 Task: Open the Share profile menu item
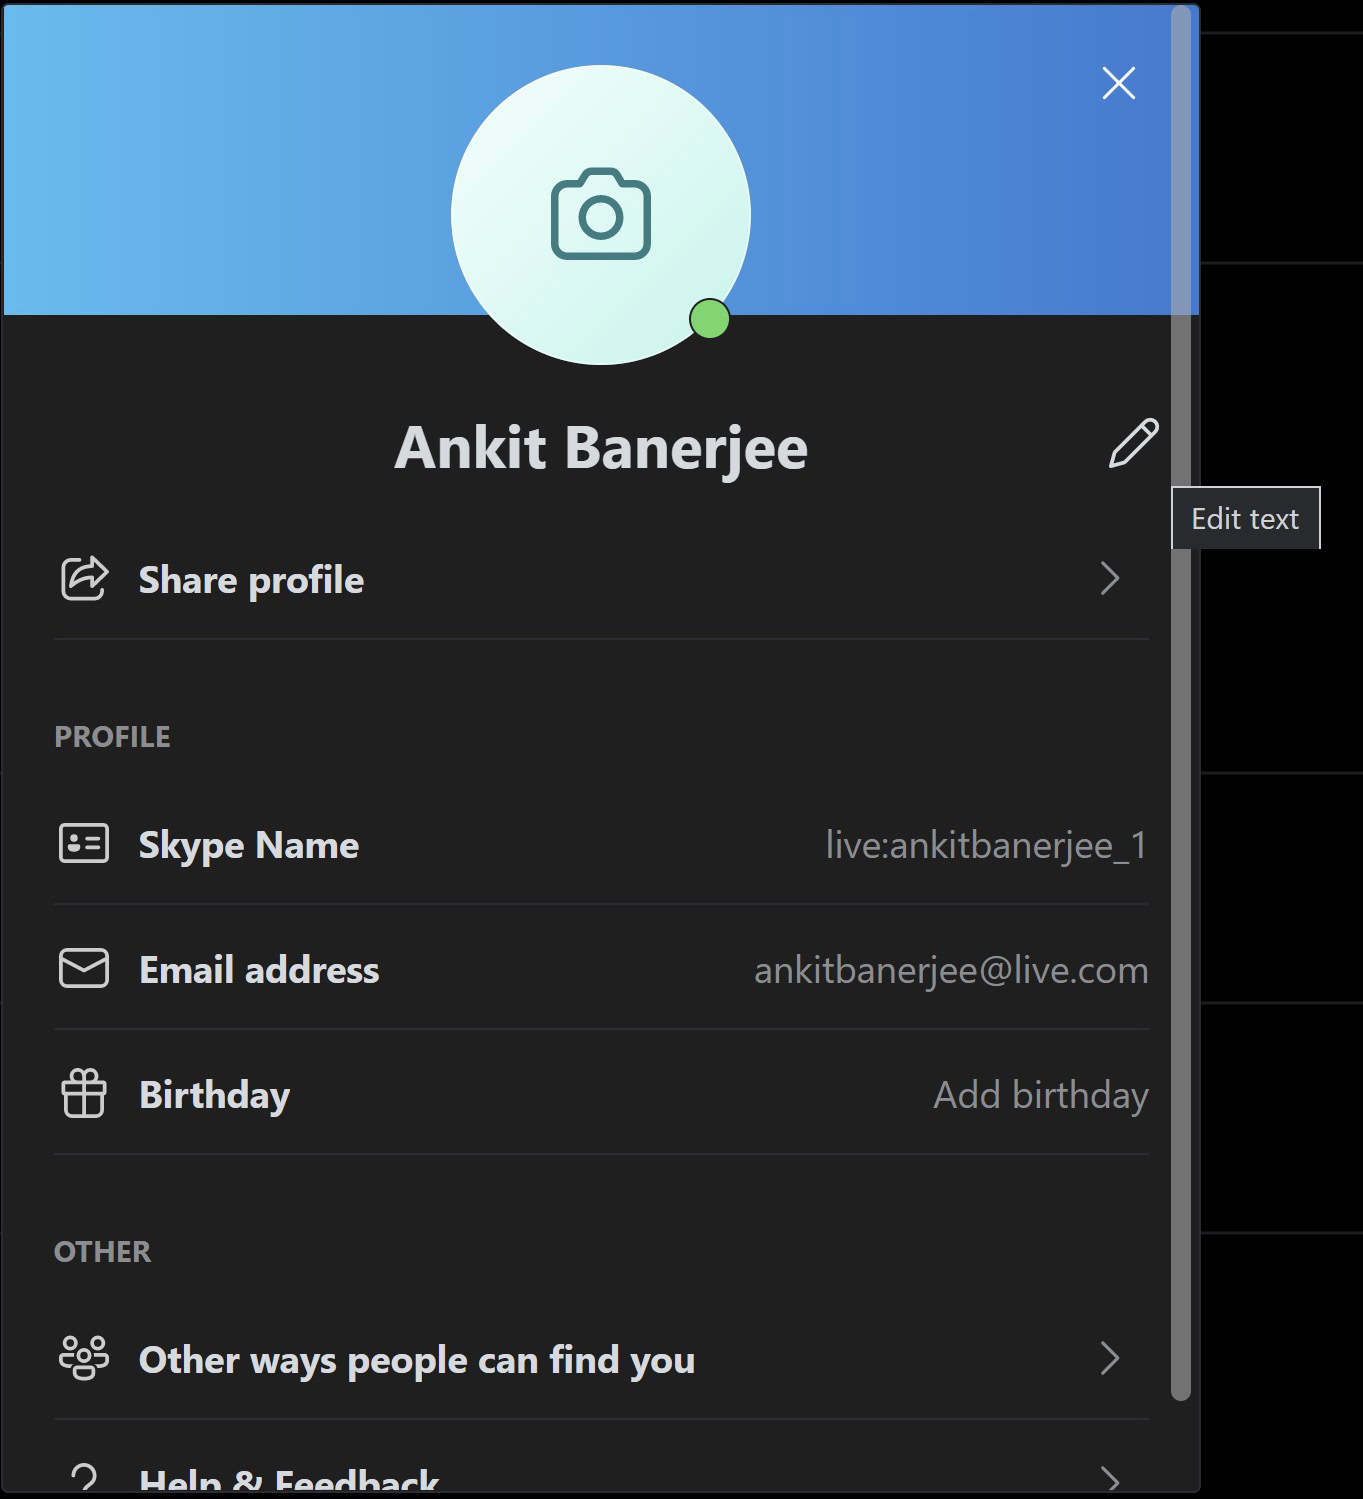coord(251,580)
